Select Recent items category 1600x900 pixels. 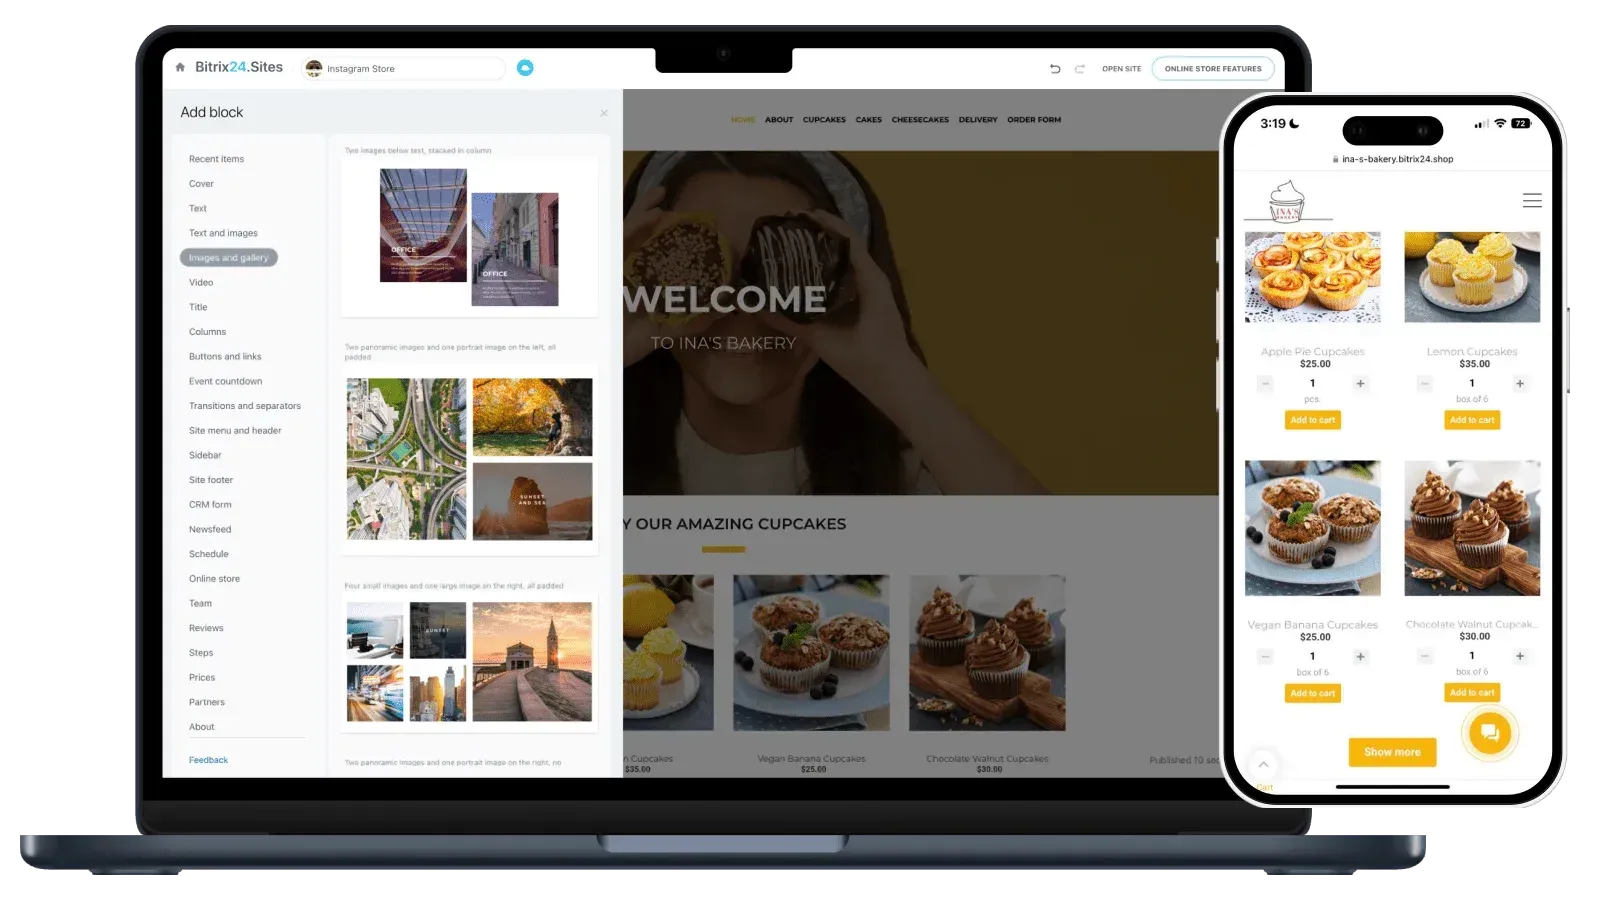point(216,159)
